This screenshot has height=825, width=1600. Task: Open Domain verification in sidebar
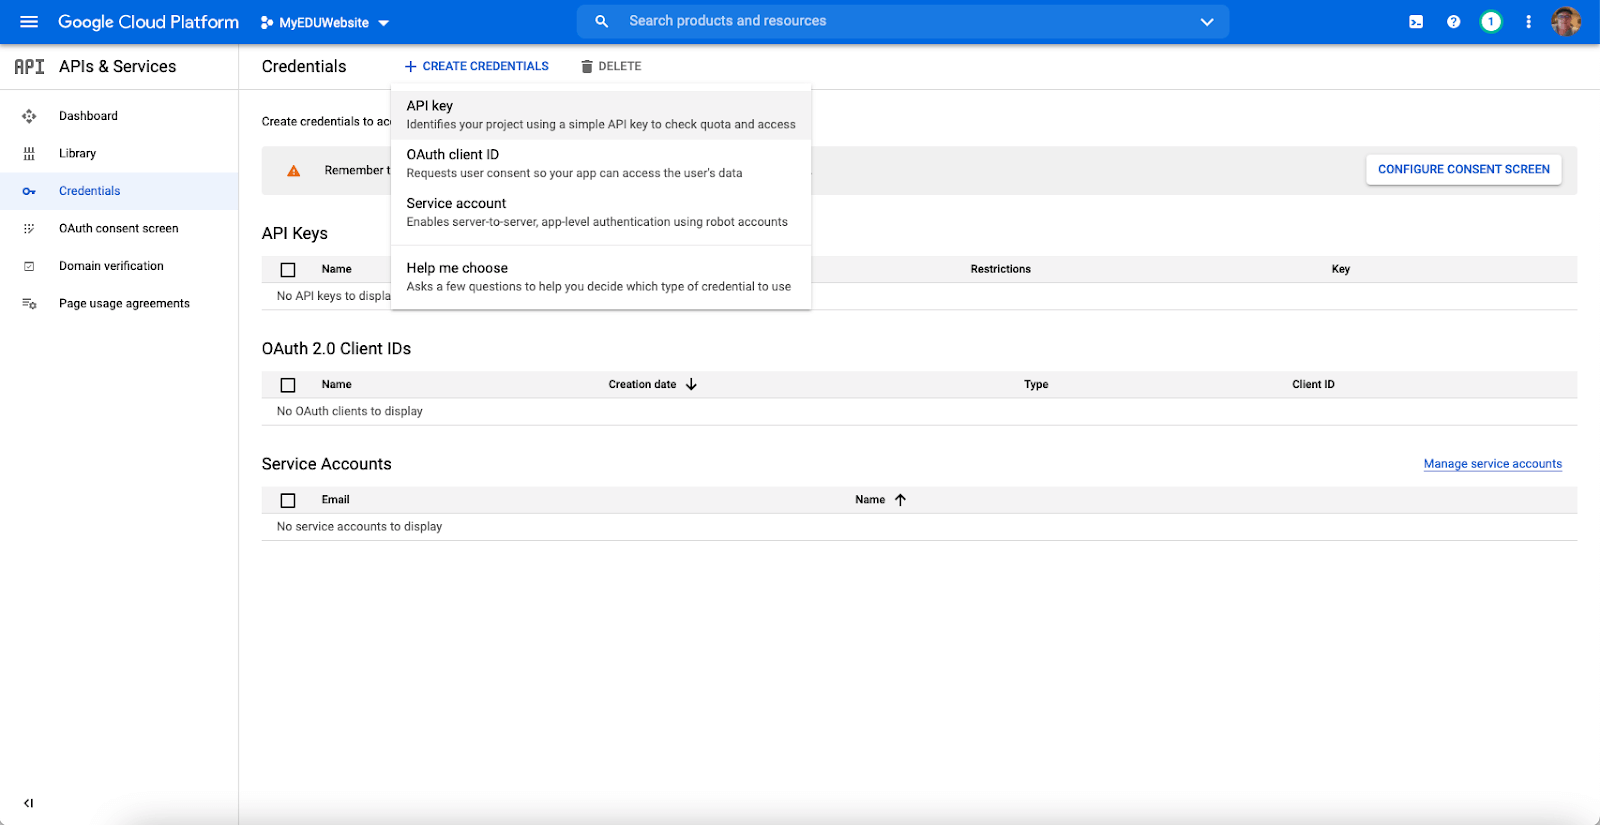[x=111, y=266]
